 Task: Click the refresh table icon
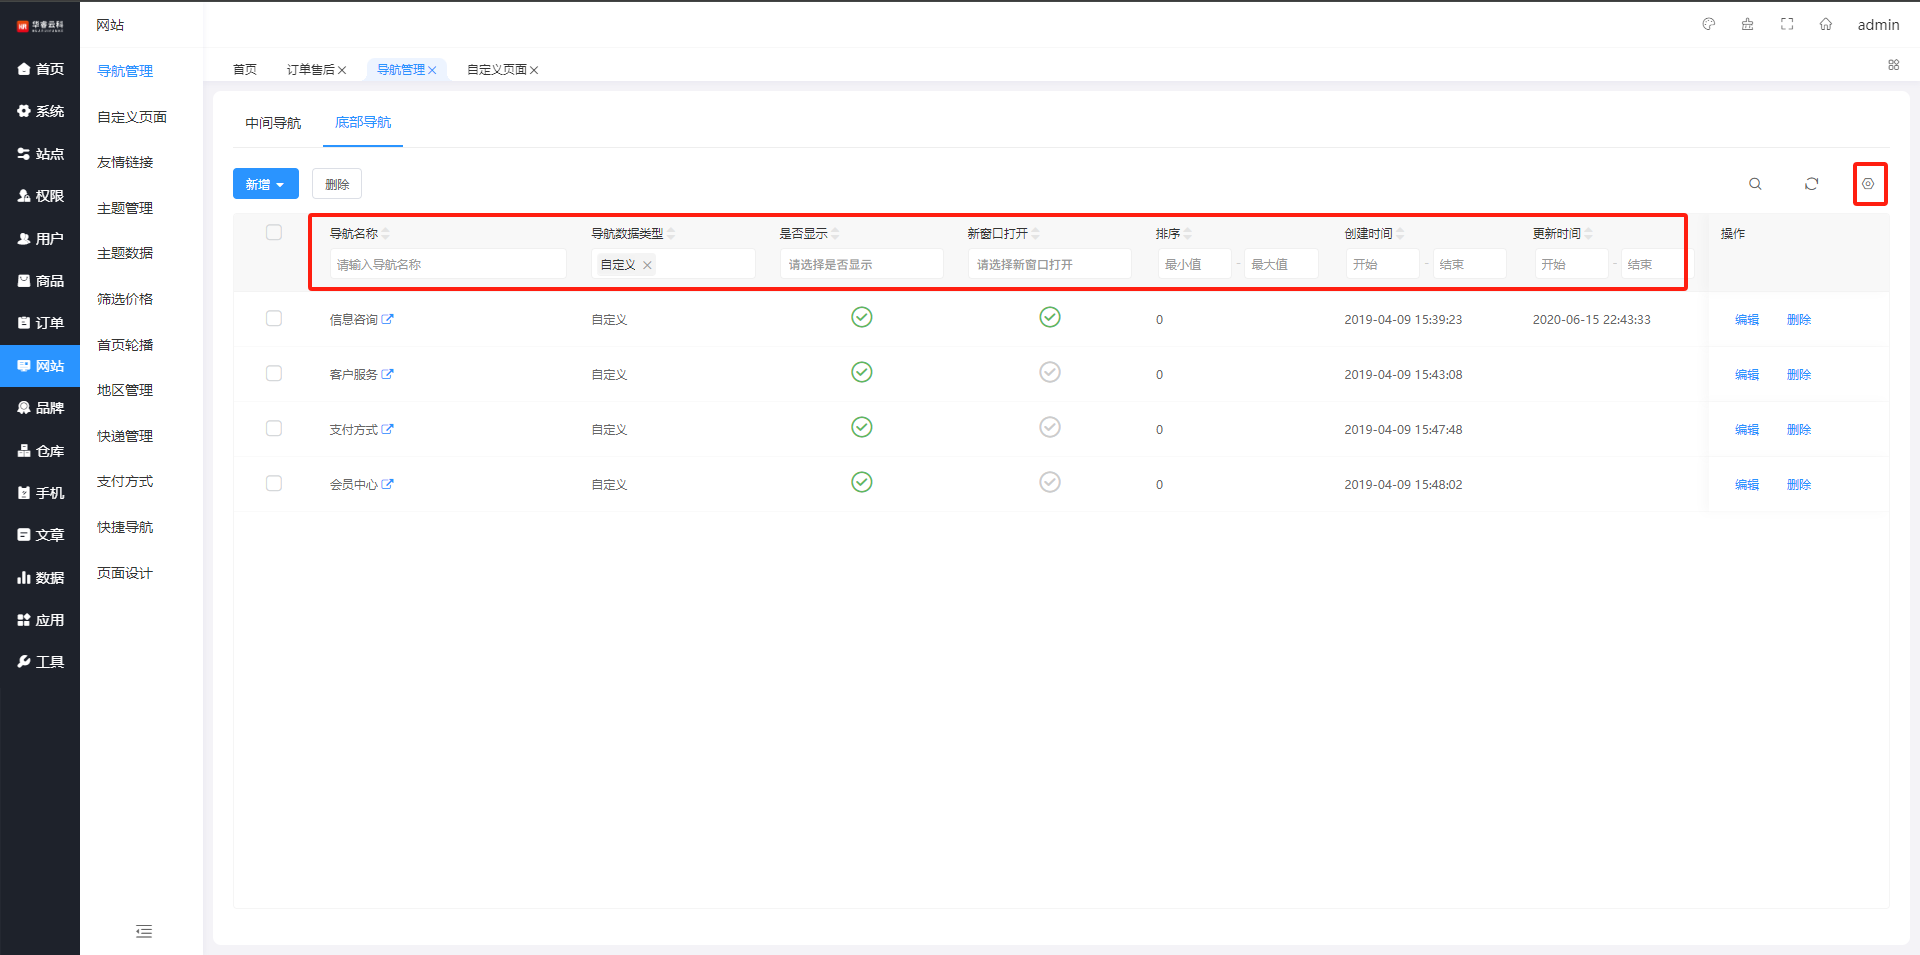1811,184
